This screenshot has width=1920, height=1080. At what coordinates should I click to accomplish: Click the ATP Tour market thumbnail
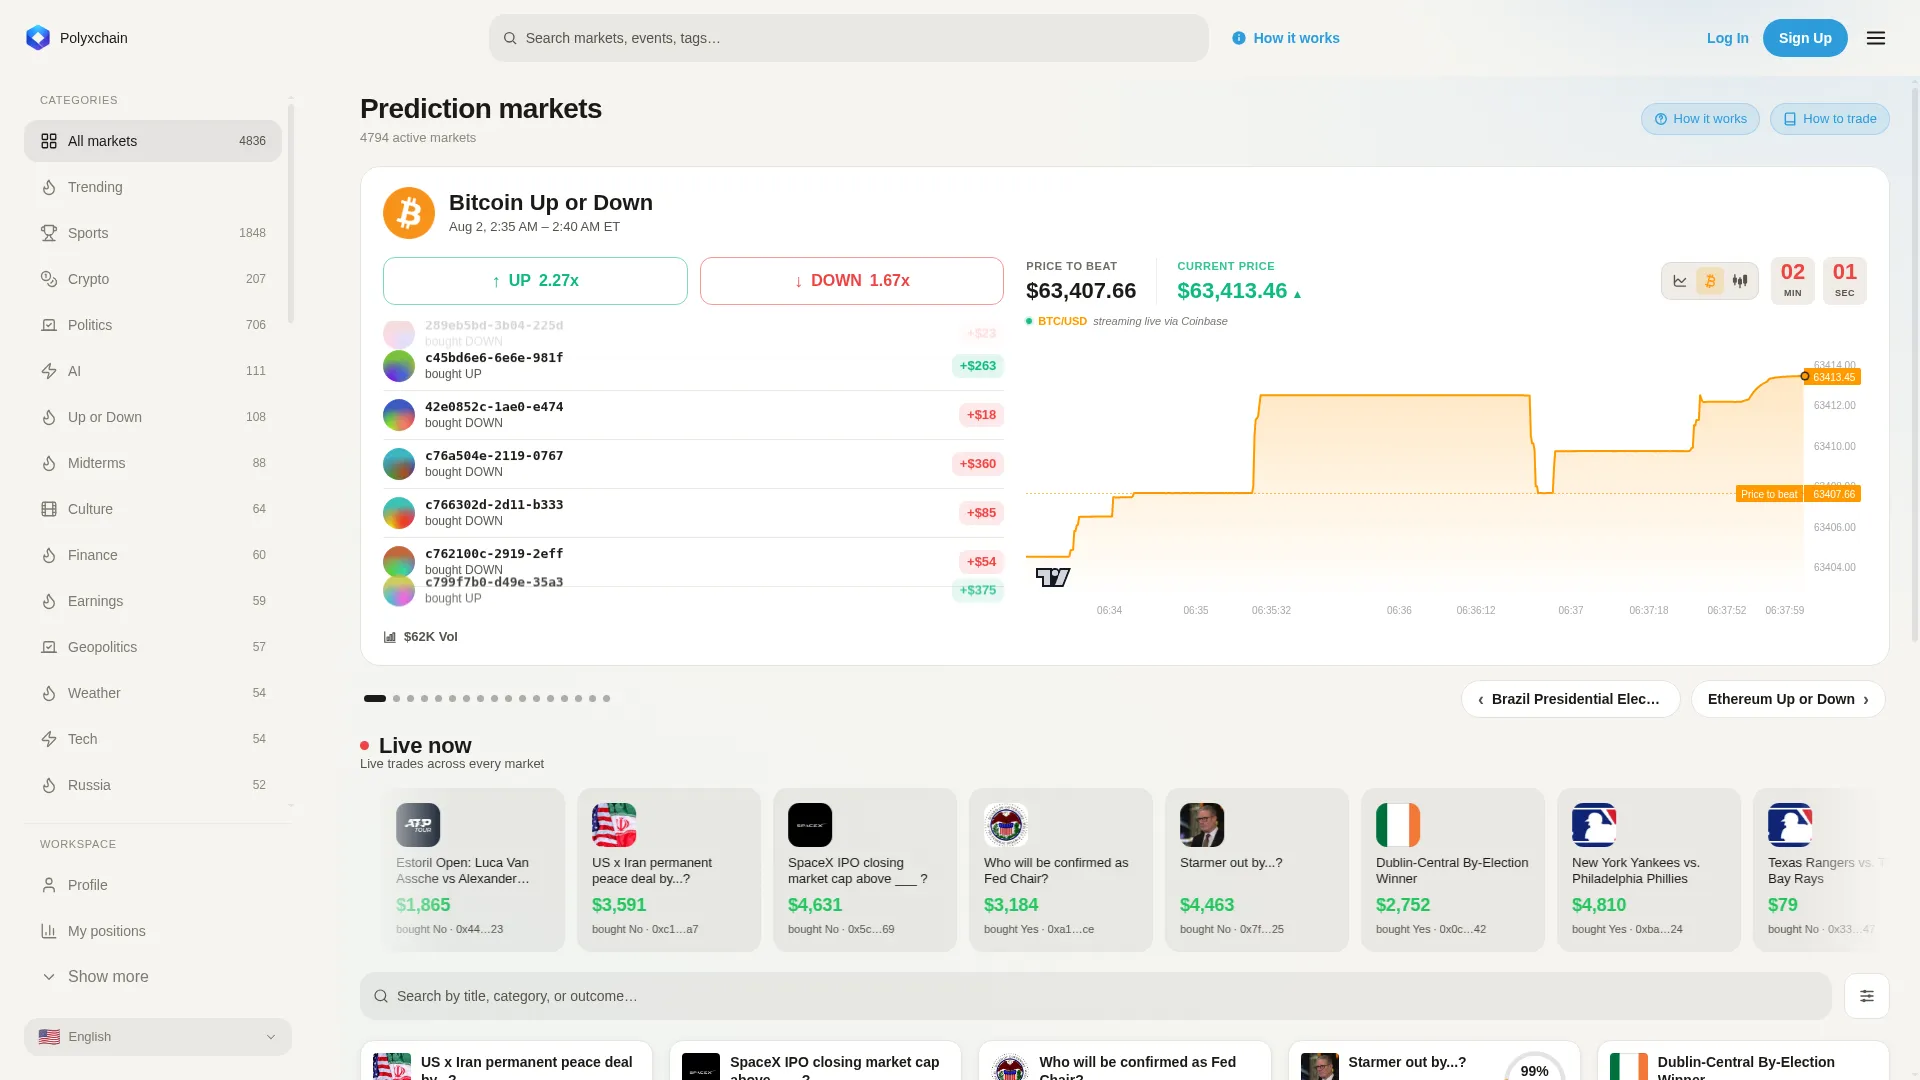pyautogui.click(x=418, y=825)
